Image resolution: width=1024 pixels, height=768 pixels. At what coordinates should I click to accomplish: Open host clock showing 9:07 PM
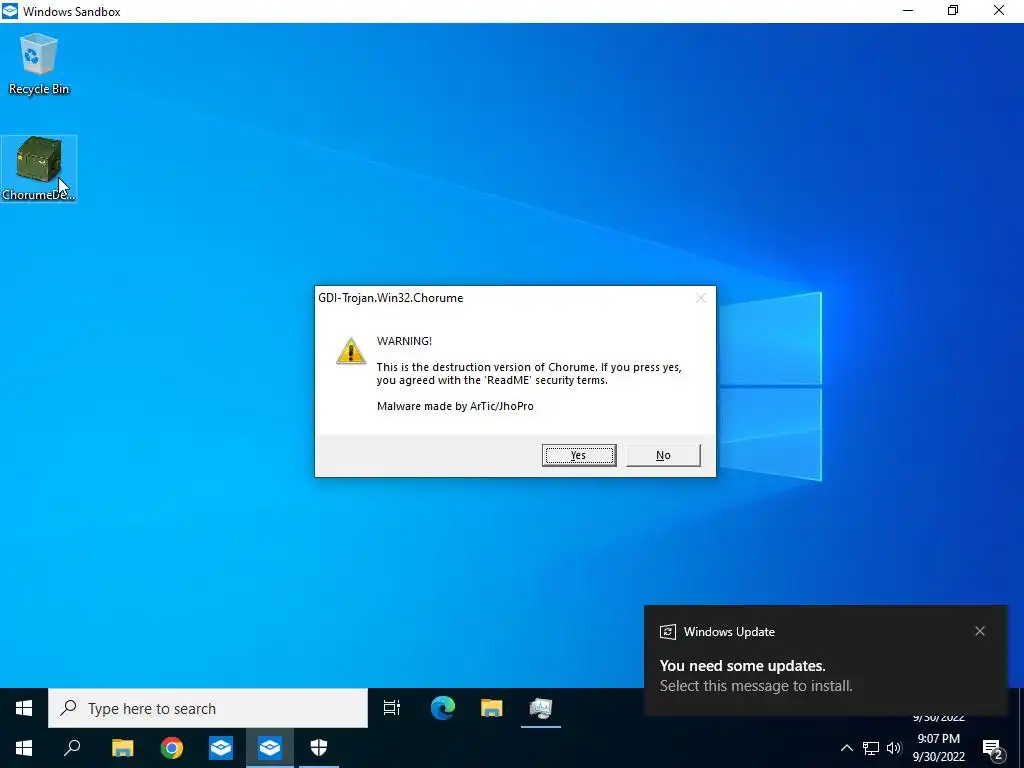[x=938, y=748]
